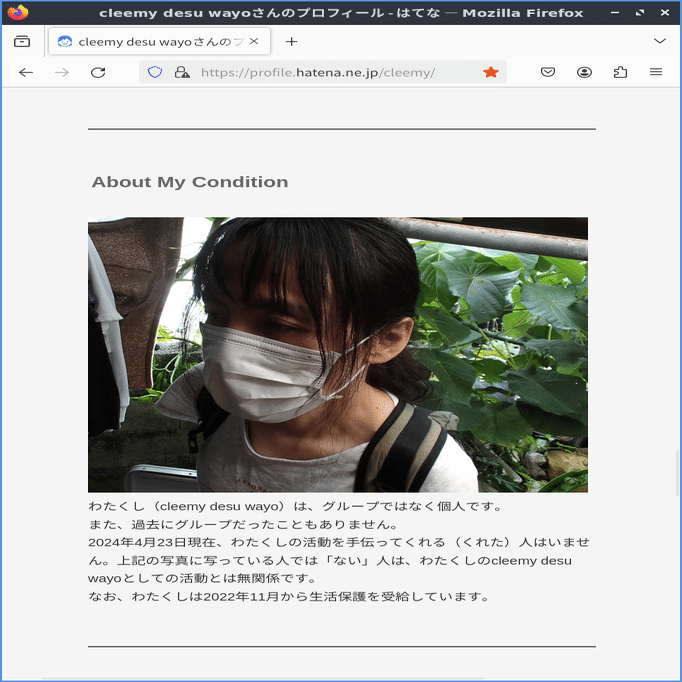Expand the list all tabs chevron
Viewport: 682px width, 682px height.
pos(660,41)
